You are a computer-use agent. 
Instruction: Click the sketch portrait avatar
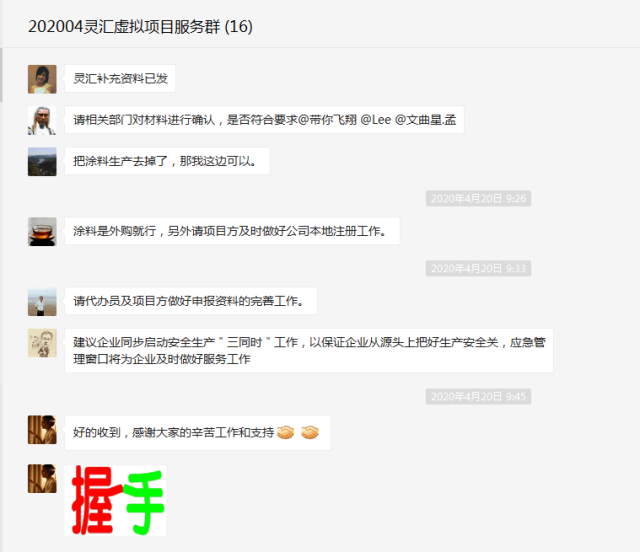coord(42,343)
